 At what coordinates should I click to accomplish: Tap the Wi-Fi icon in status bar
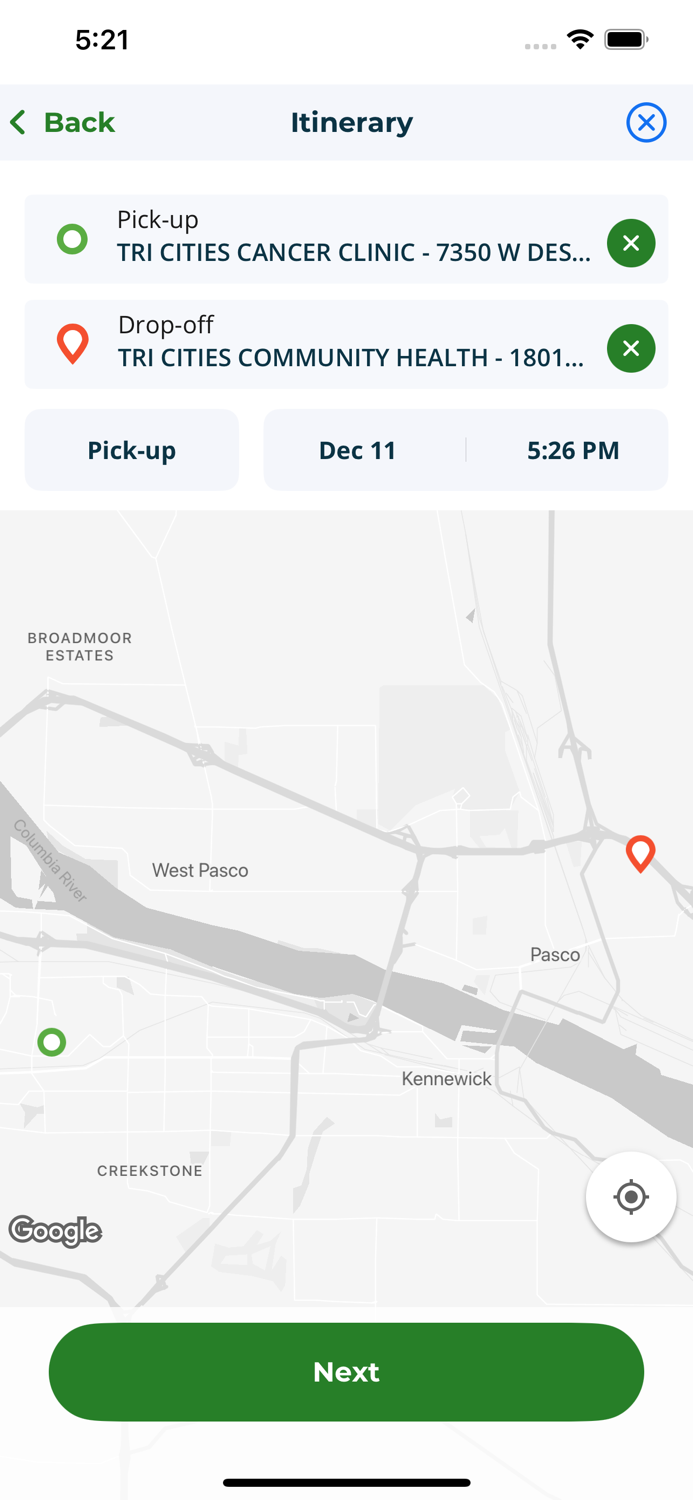[x=581, y=41]
